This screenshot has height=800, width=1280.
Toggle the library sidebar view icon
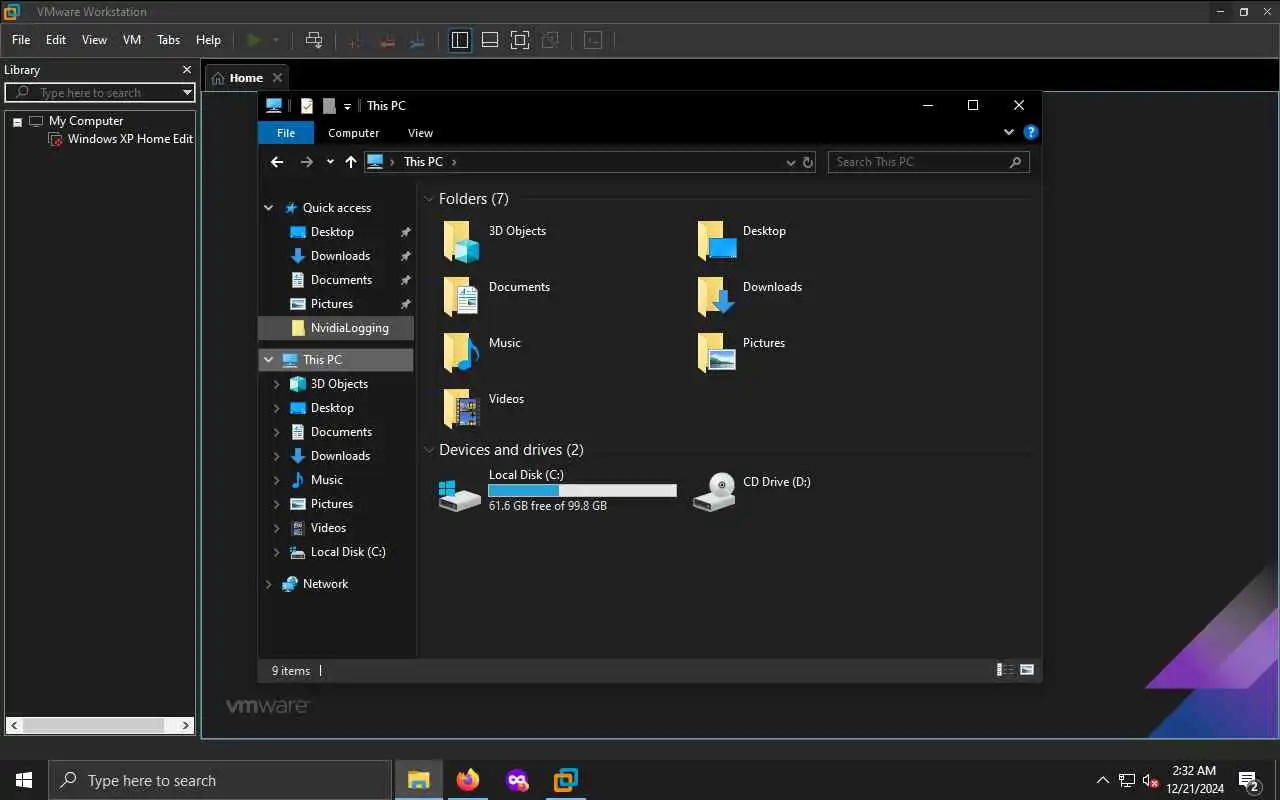click(x=459, y=40)
